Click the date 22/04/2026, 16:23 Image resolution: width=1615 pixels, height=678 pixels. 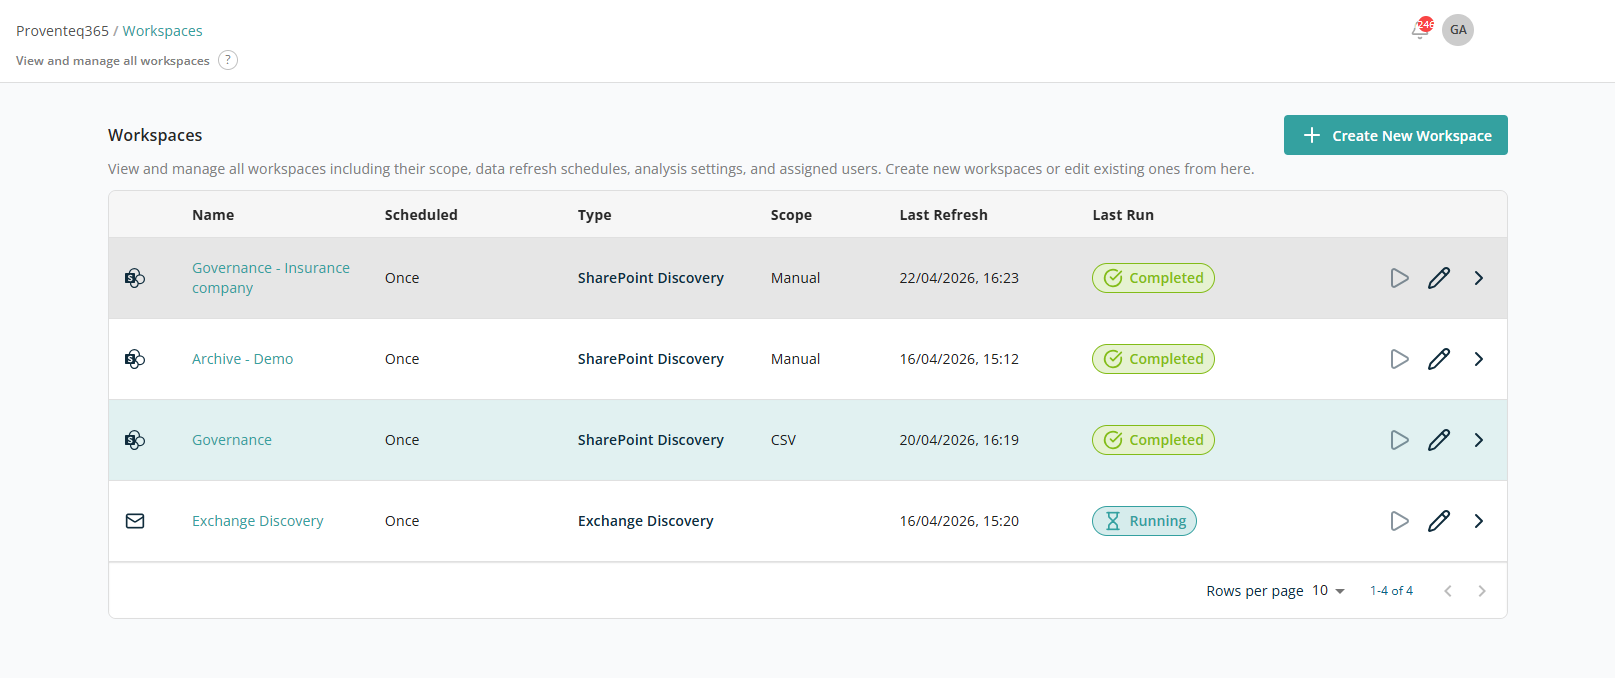click(959, 278)
